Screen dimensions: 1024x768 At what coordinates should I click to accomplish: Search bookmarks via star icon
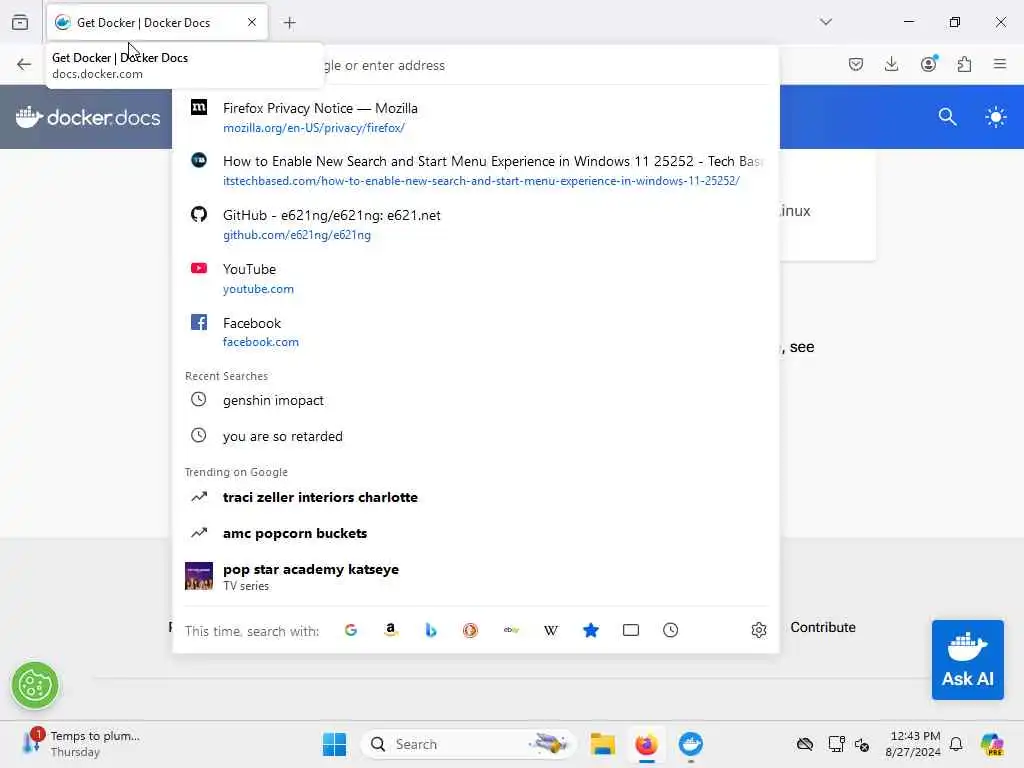(590, 630)
